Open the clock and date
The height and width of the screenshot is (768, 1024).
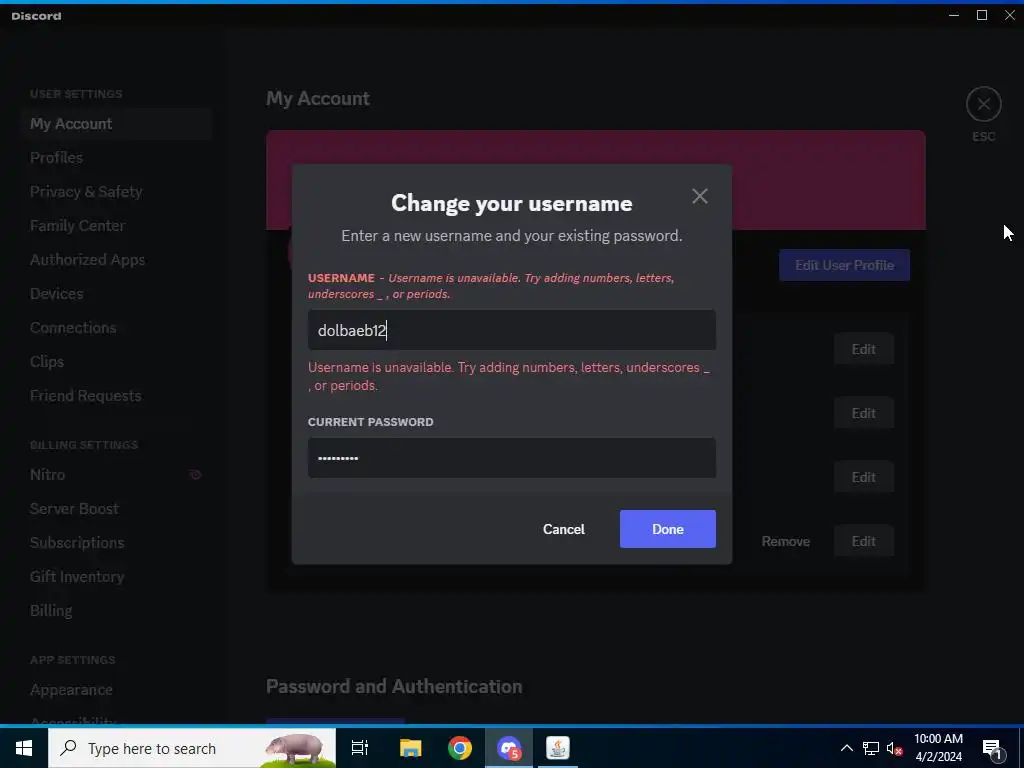pyautogui.click(x=938, y=748)
